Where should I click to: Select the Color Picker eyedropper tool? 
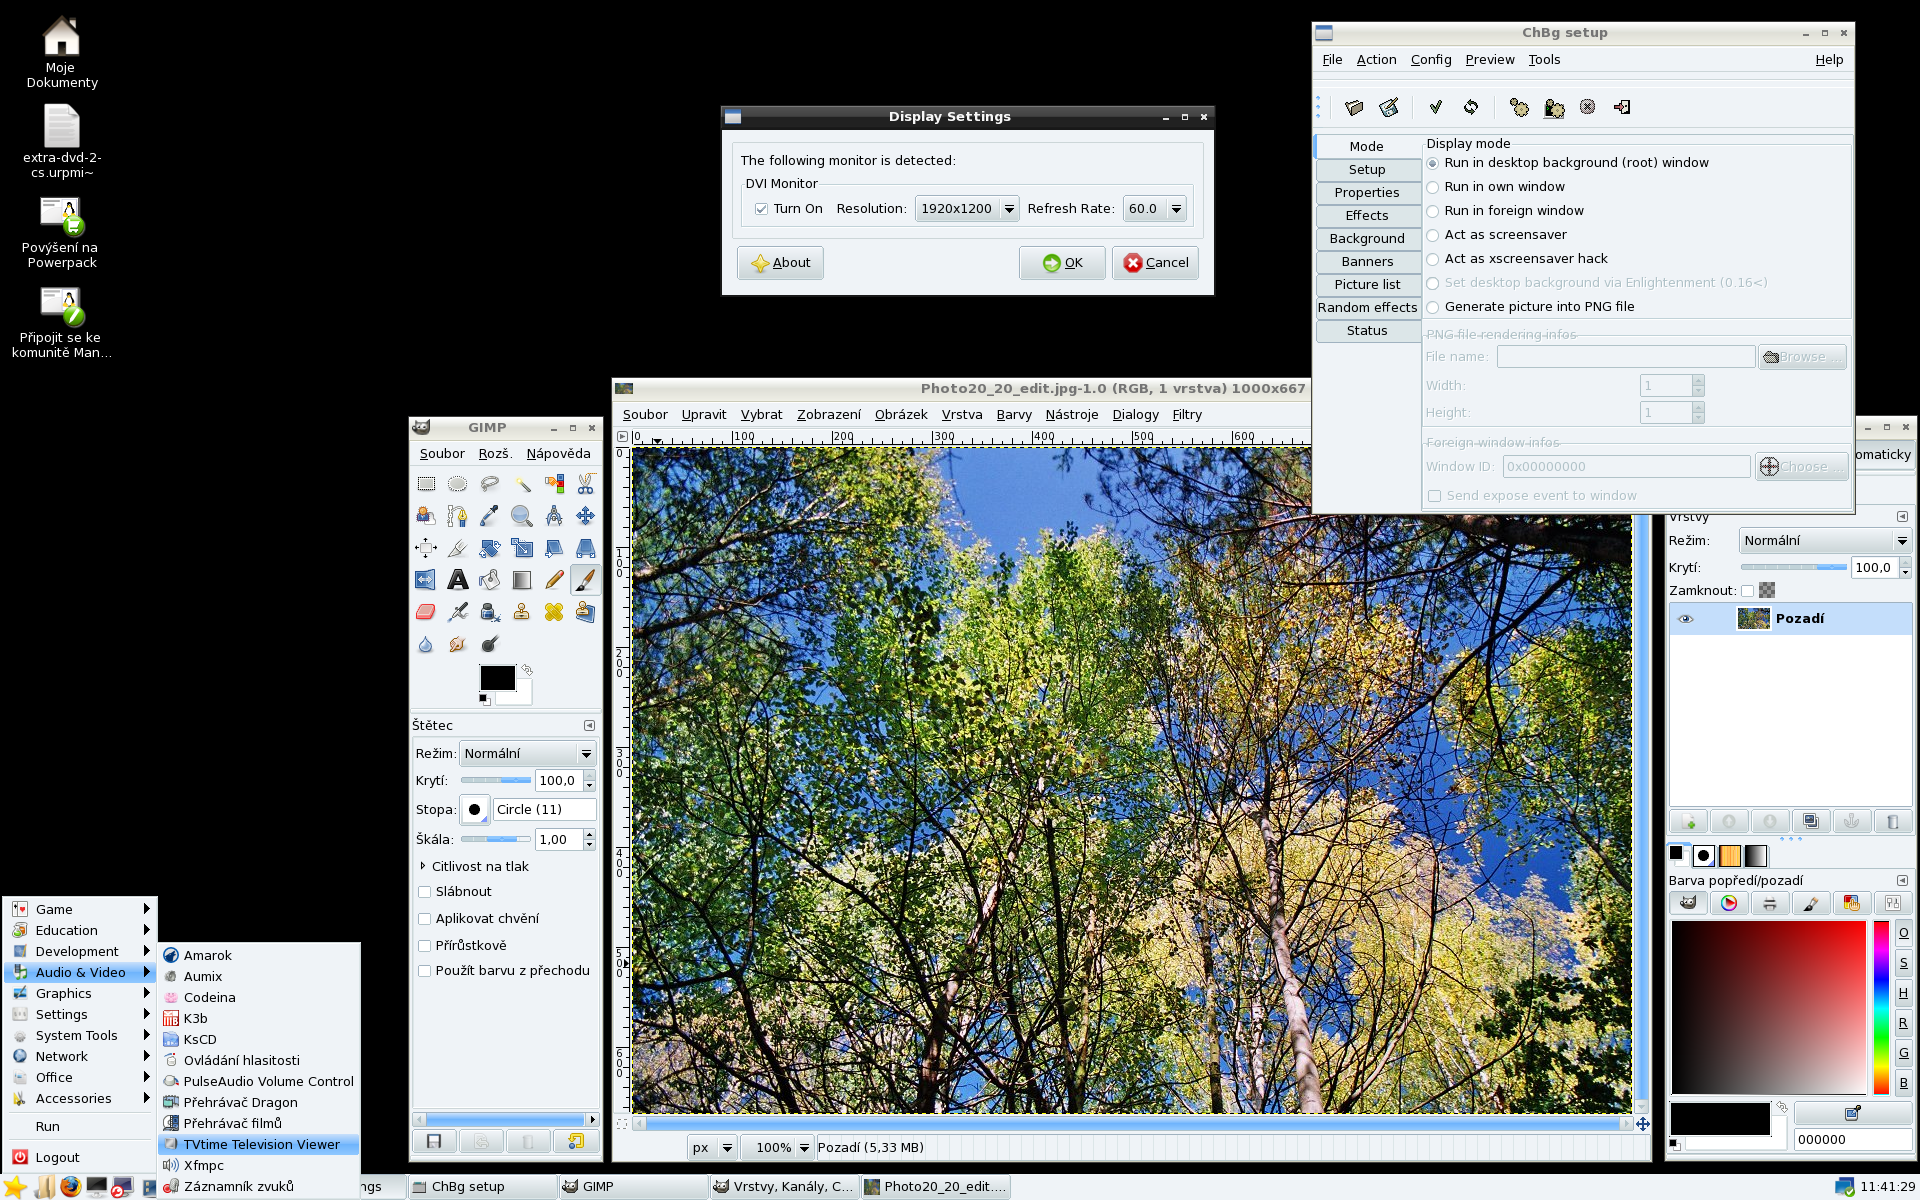tap(490, 516)
